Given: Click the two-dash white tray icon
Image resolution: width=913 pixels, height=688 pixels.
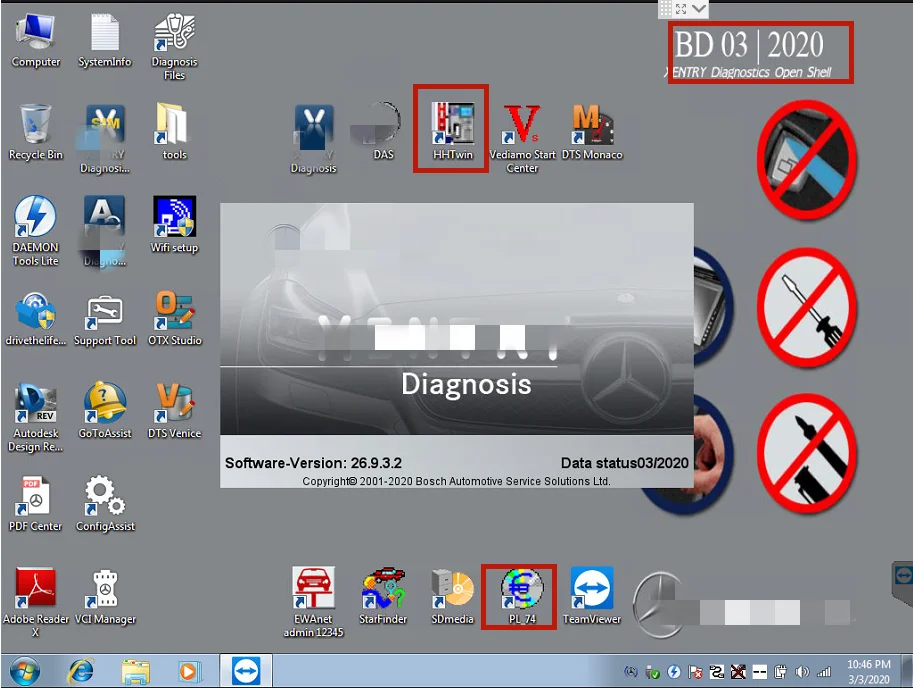Looking at the screenshot, I should (759, 672).
